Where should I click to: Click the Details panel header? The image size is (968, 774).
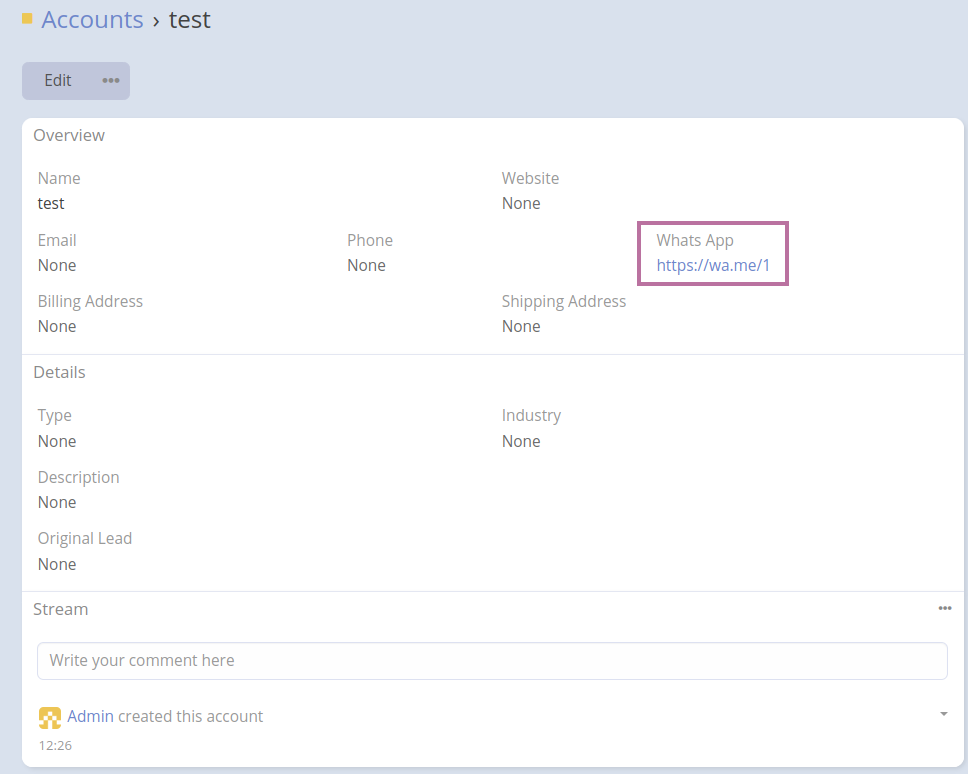click(59, 372)
